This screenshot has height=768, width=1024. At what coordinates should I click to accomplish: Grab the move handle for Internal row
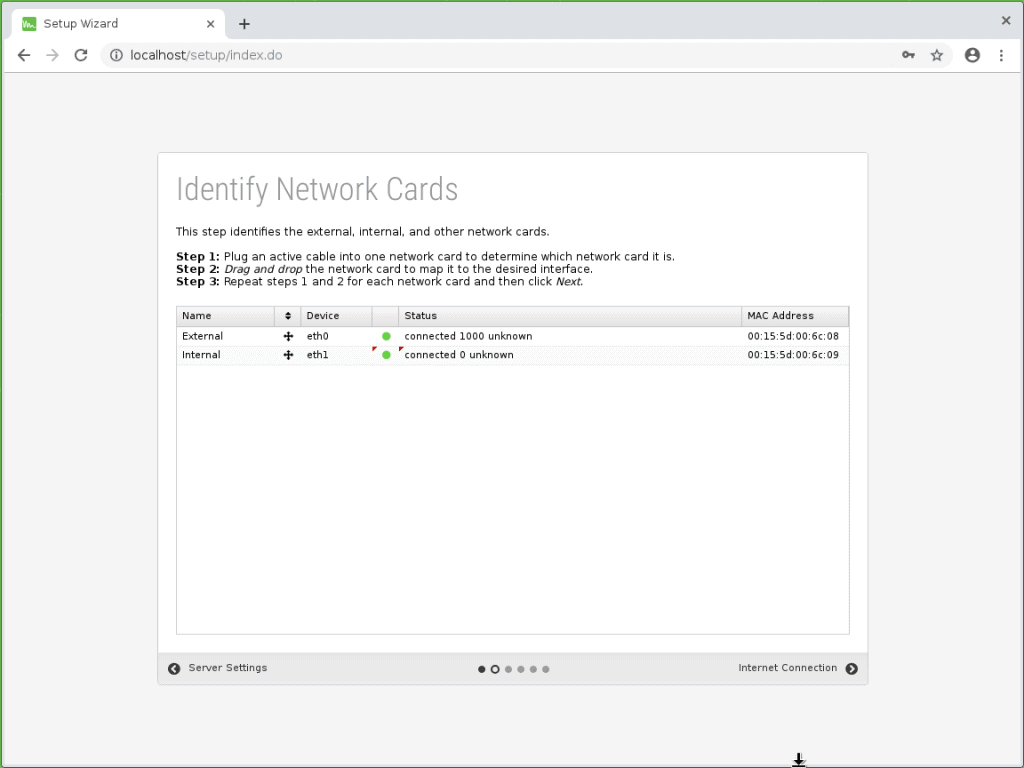pyautogui.click(x=288, y=355)
